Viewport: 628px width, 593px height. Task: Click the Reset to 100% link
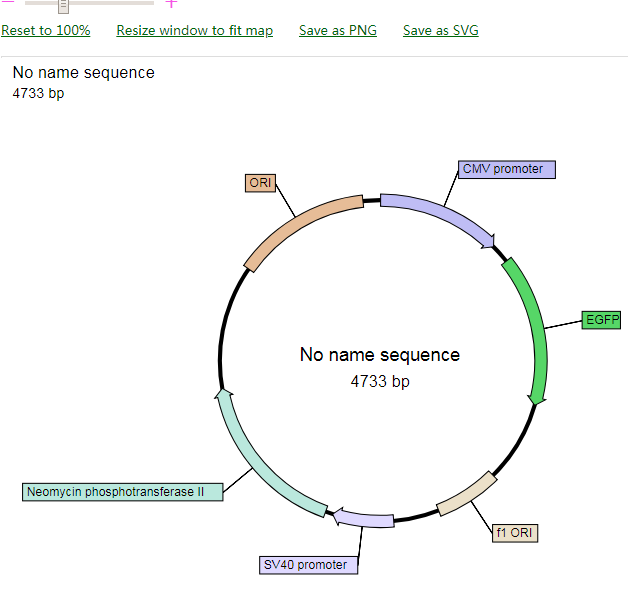(46, 30)
